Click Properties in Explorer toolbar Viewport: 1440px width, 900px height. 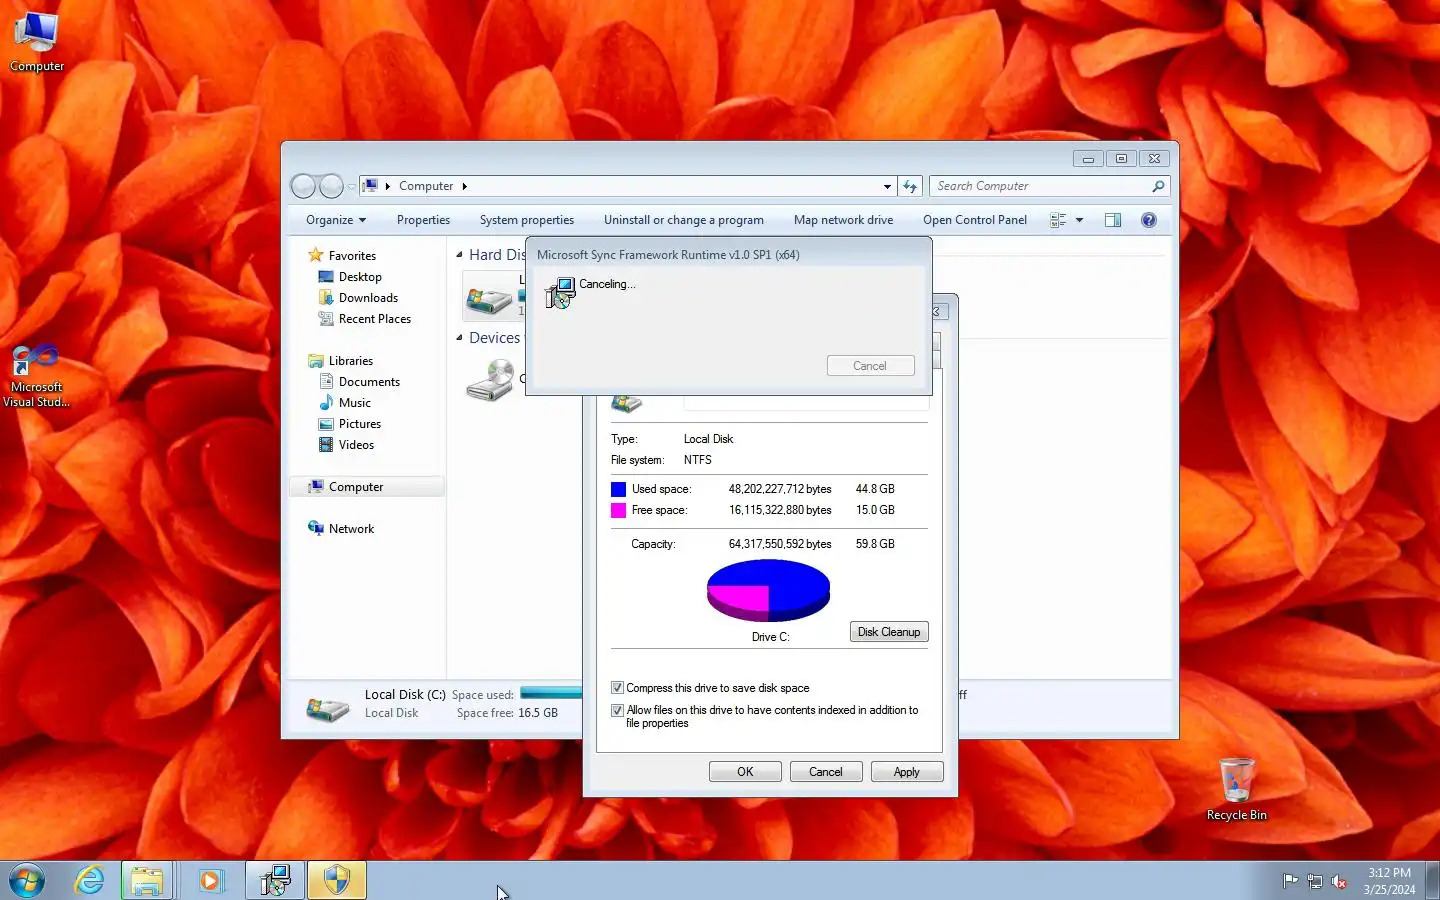click(423, 220)
